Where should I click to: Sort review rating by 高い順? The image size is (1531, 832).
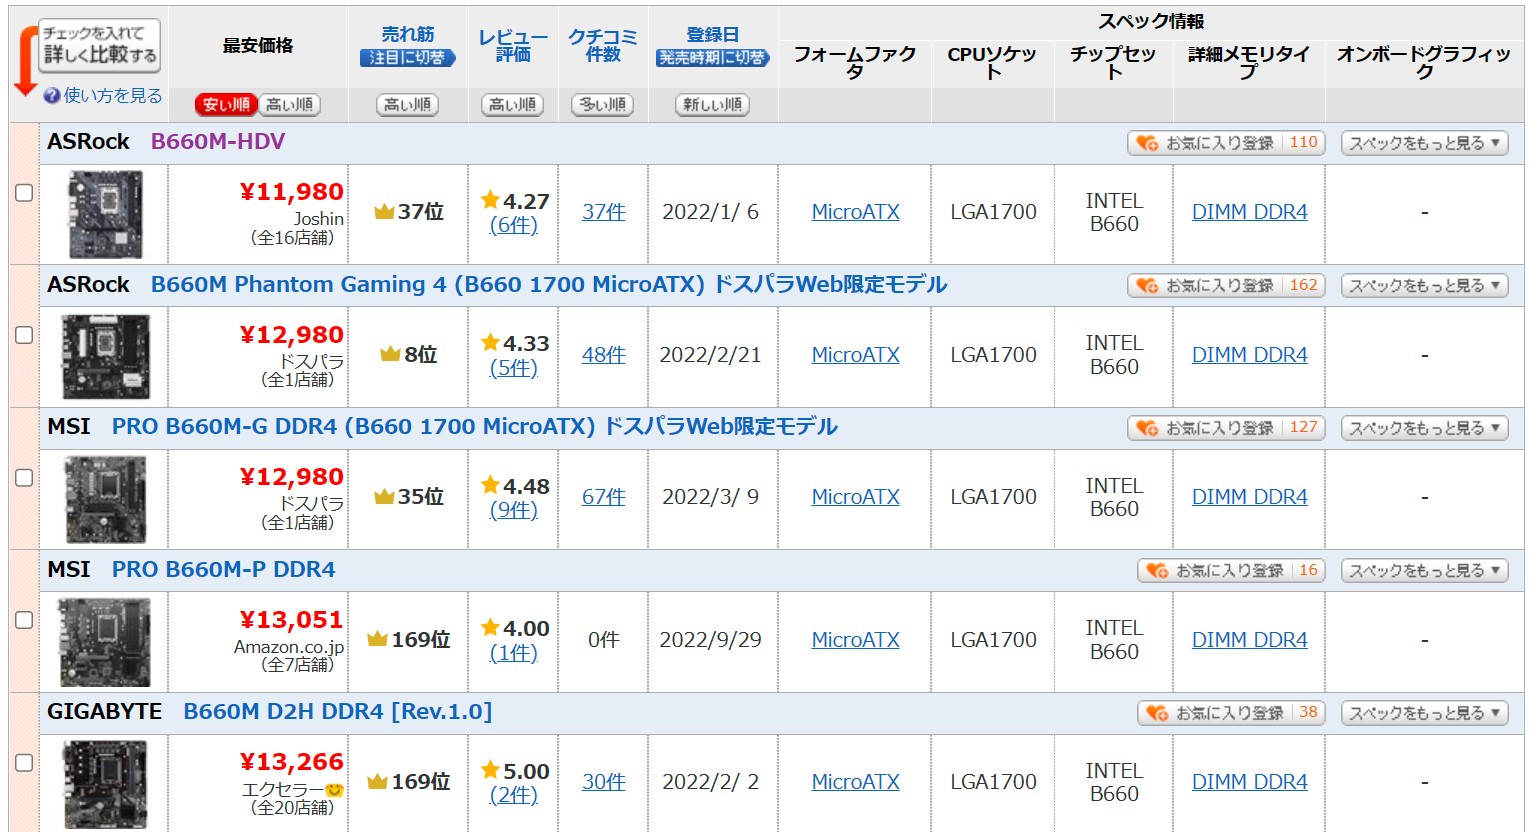pyautogui.click(x=513, y=104)
